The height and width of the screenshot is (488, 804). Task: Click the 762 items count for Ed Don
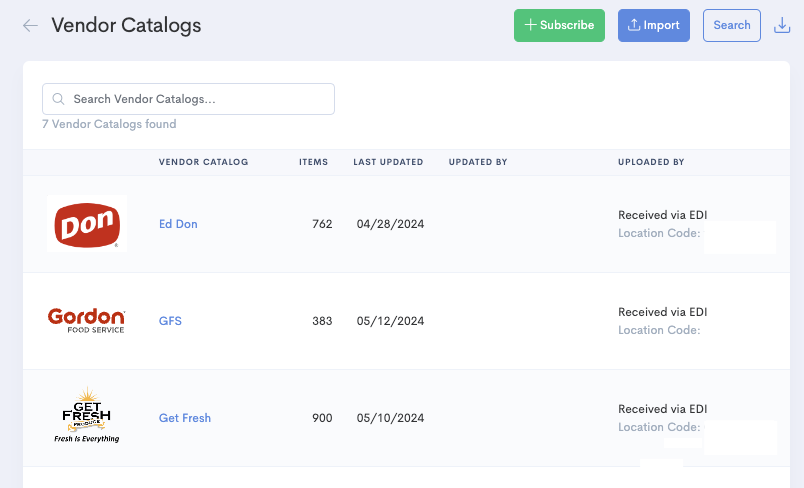[x=322, y=224]
